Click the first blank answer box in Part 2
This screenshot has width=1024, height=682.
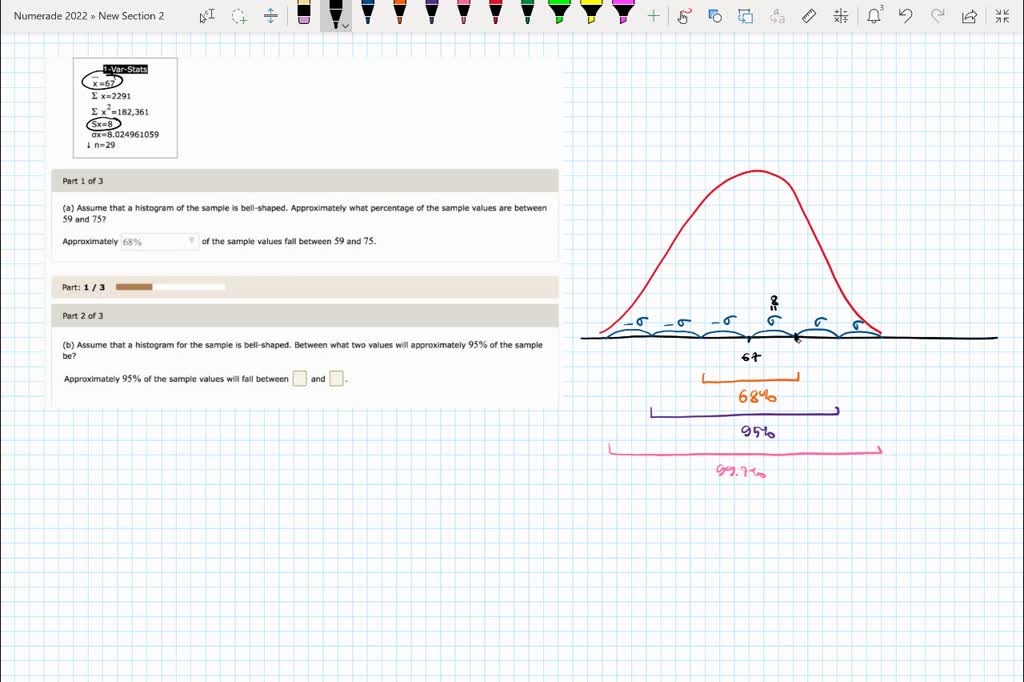pyautogui.click(x=299, y=379)
